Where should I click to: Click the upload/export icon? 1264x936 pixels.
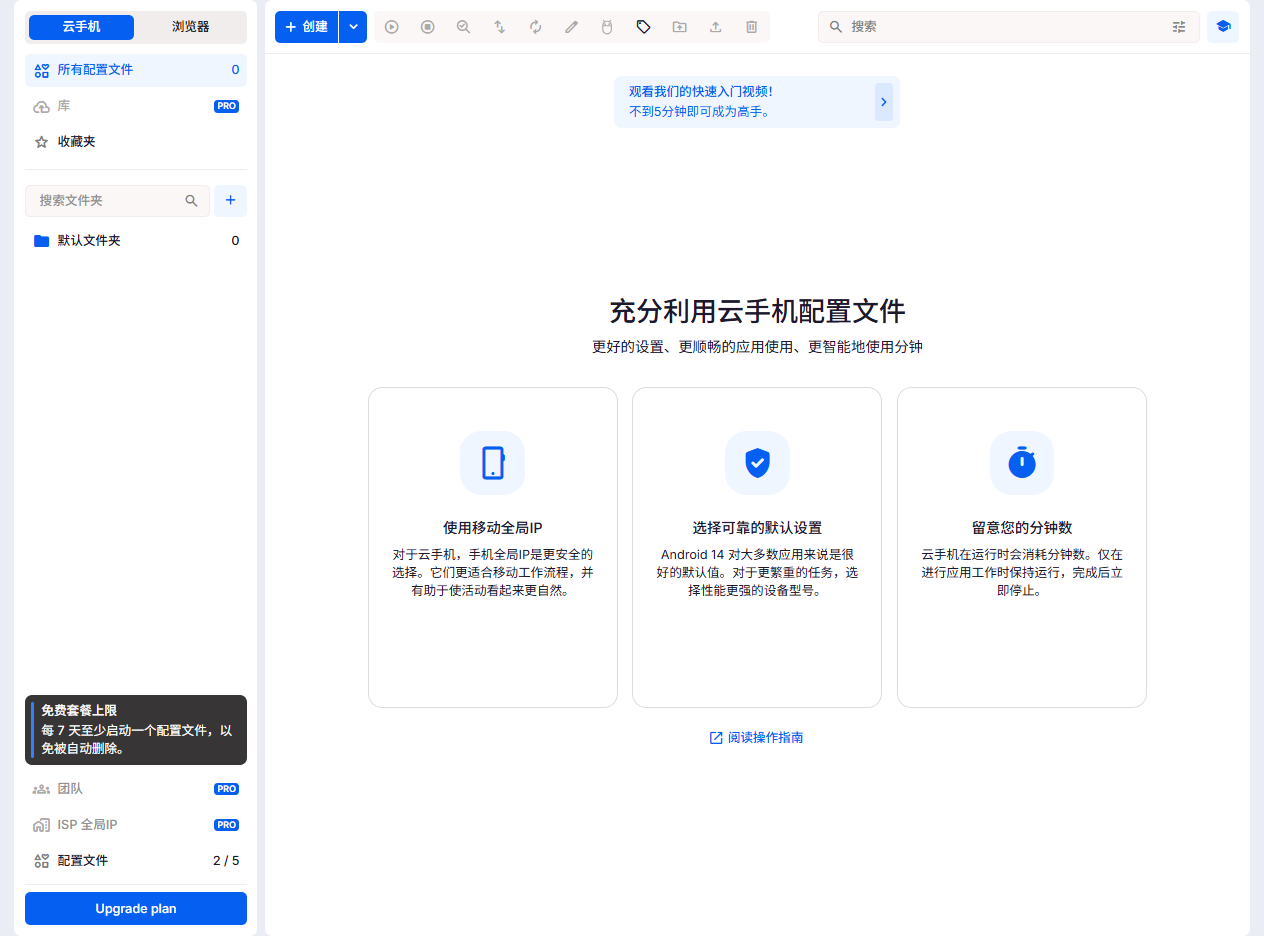[x=716, y=27]
